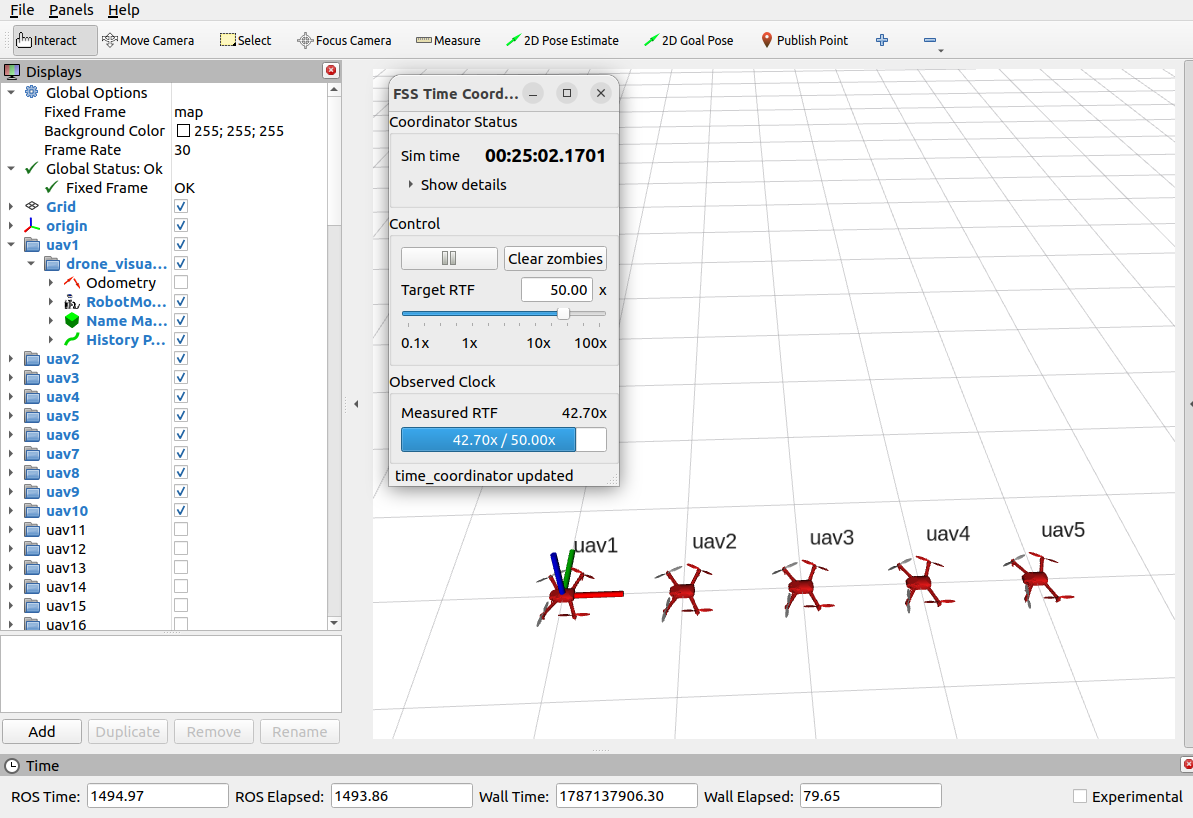Click the green Name Marker cube icon
Viewport: 1193px width, 818px height.
(x=72, y=320)
